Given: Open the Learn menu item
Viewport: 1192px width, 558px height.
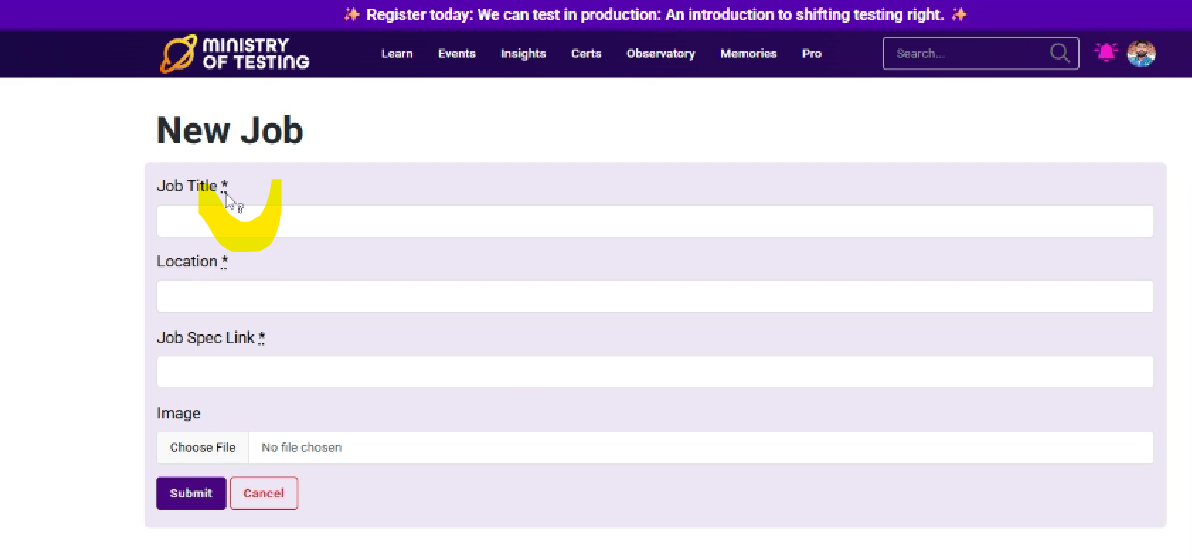Looking at the screenshot, I should coord(397,54).
